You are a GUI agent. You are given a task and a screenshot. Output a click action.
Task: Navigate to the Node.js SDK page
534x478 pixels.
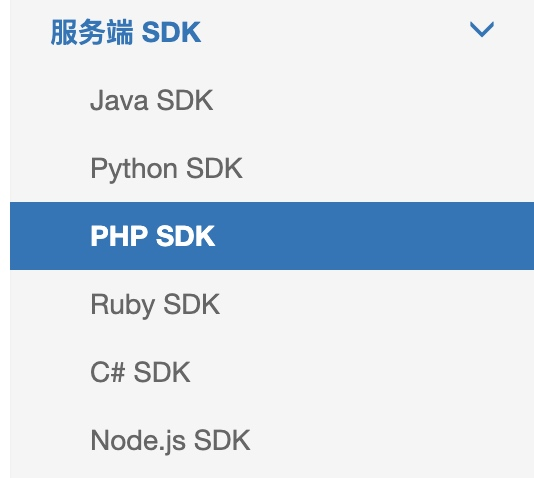[272, 440]
